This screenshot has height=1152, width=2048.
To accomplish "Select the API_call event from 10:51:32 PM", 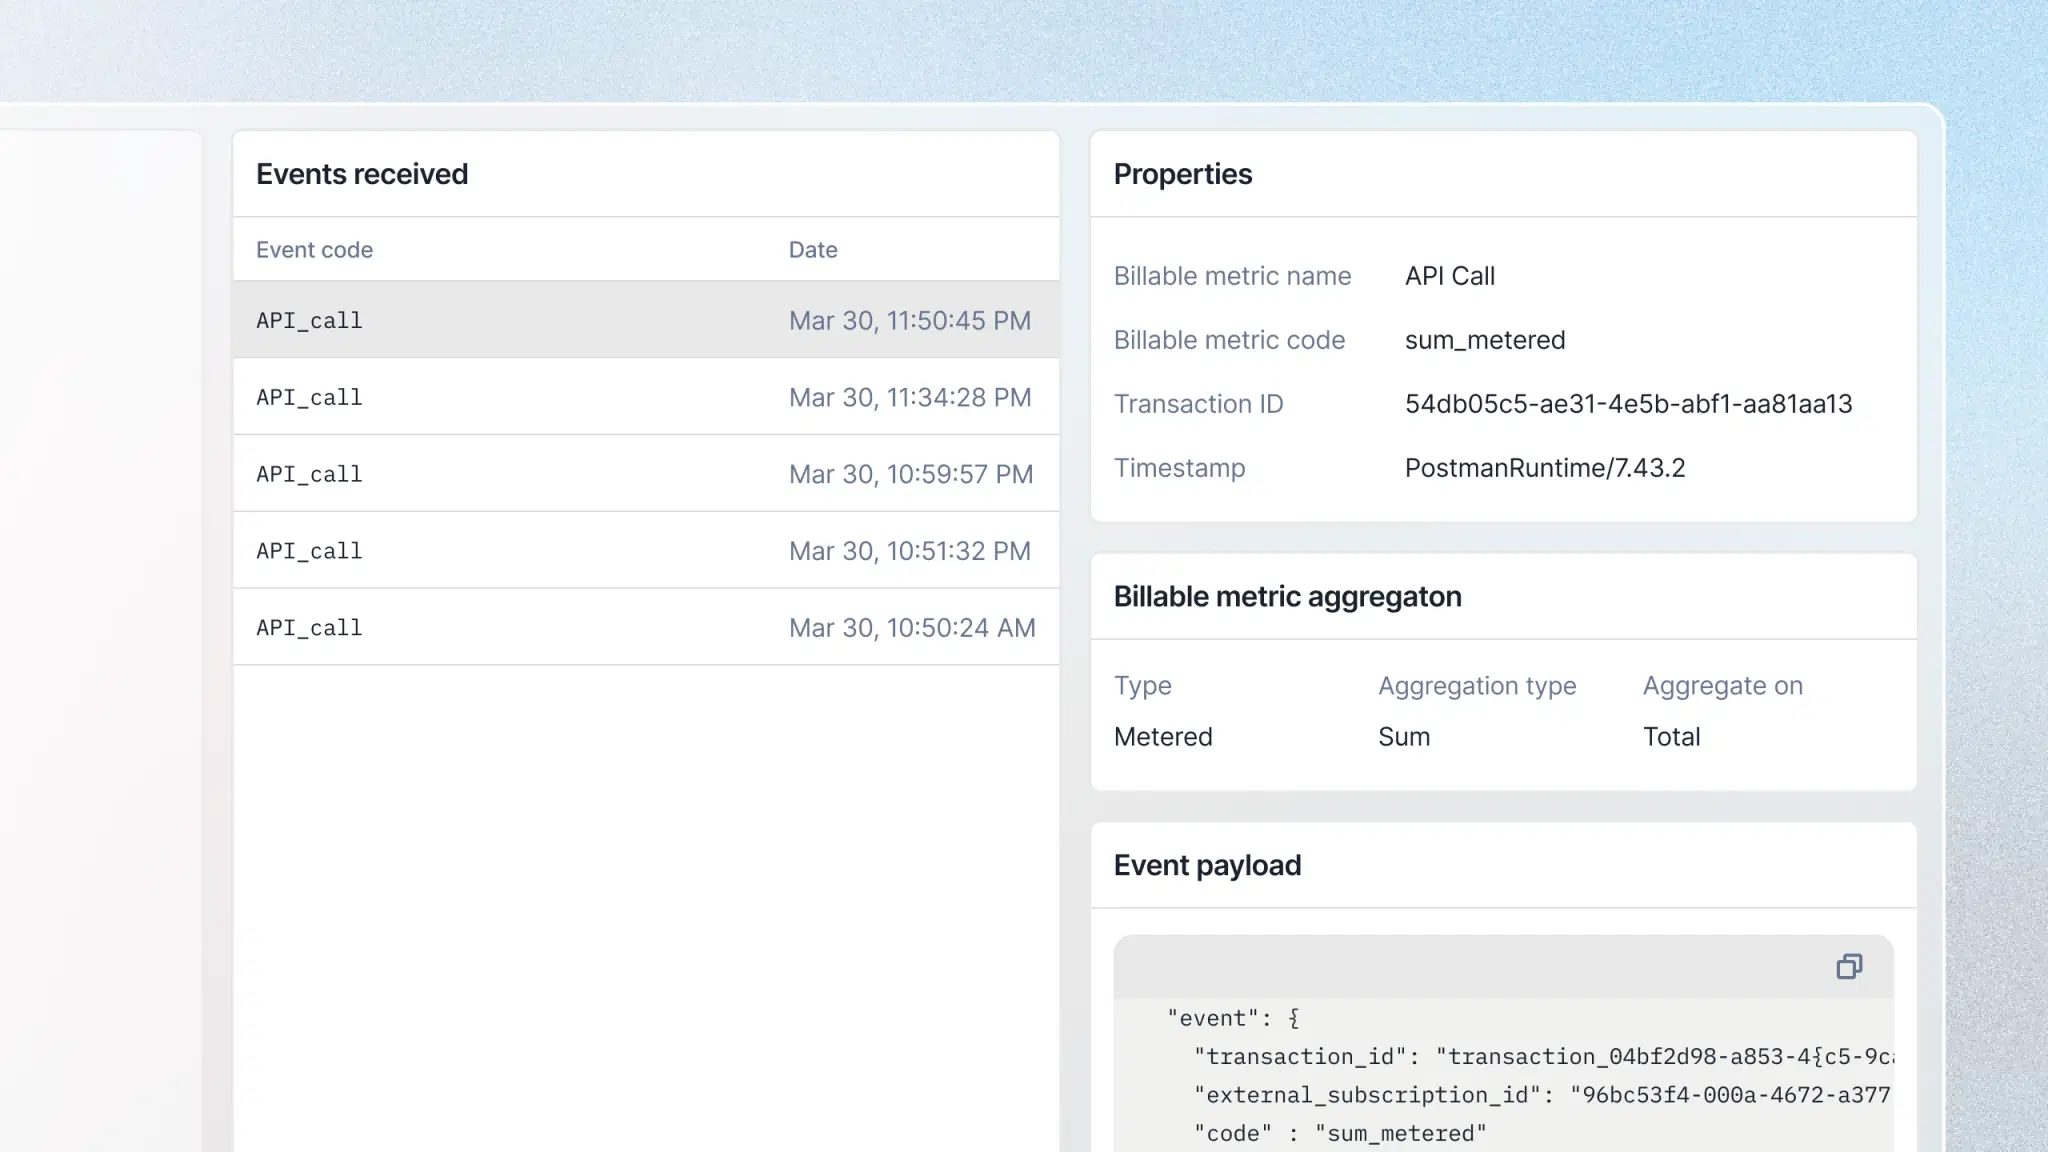I will (x=645, y=550).
